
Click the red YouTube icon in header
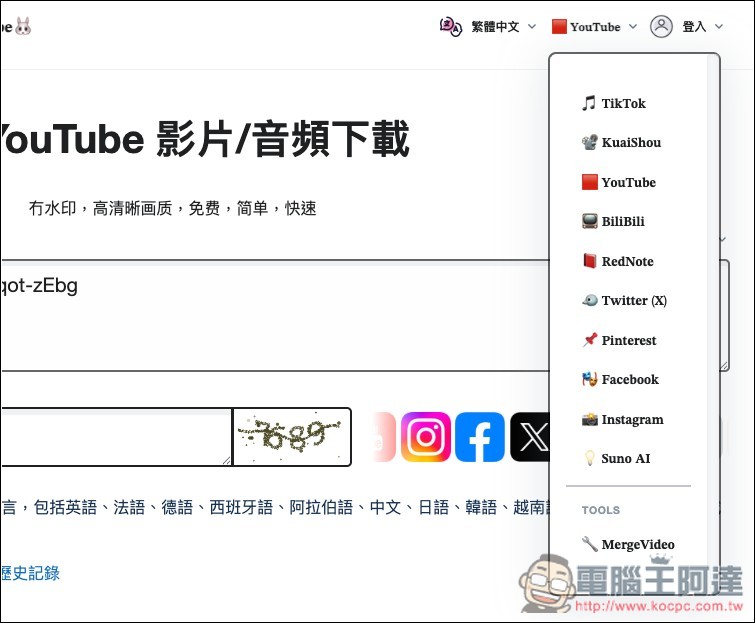(559, 26)
